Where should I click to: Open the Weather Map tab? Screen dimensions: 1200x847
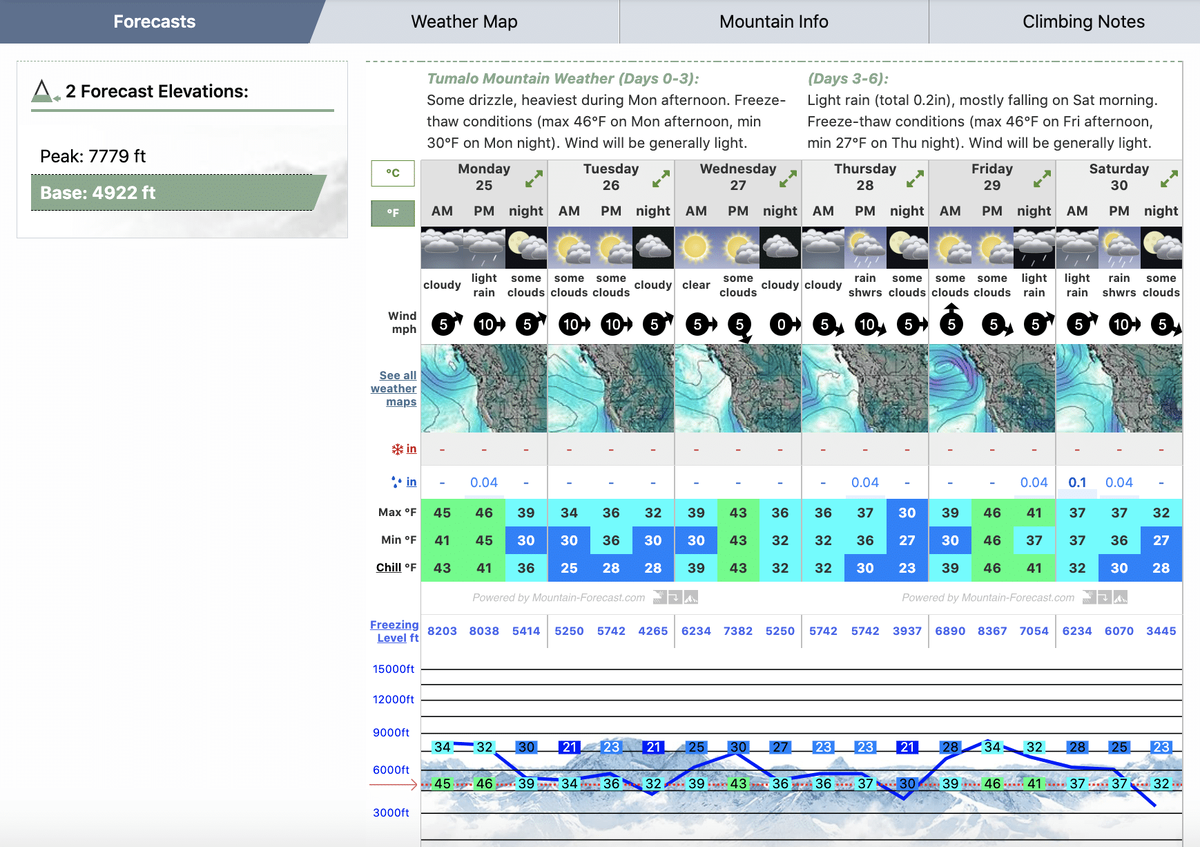[x=464, y=21]
